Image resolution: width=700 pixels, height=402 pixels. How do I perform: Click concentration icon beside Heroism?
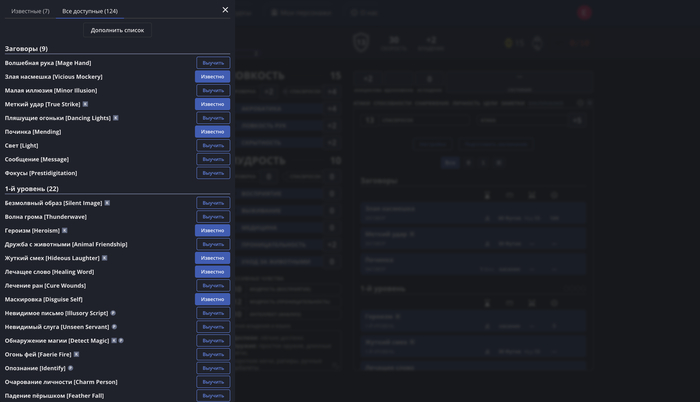click(65, 230)
